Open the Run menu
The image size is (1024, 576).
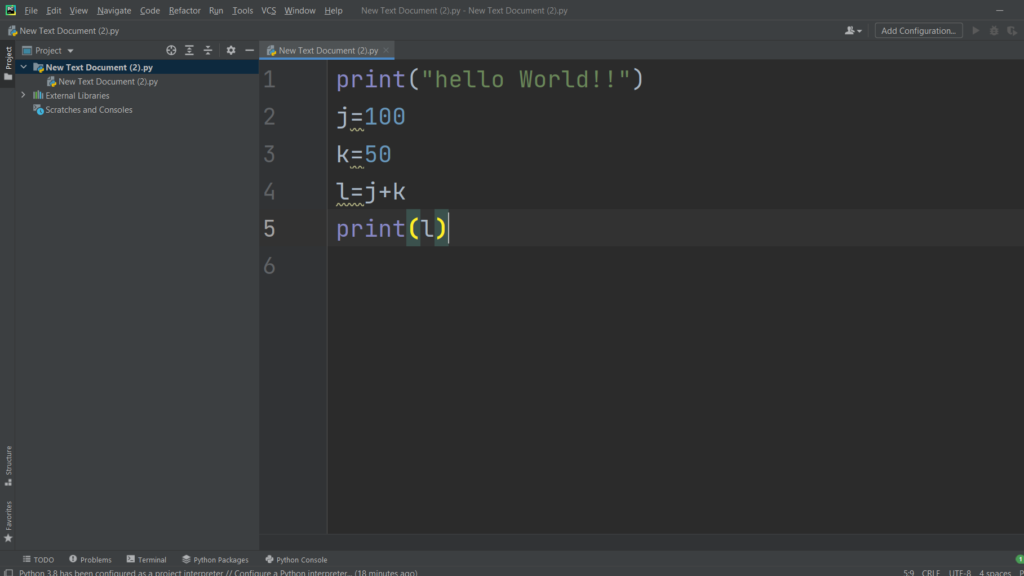click(x=216, y=10)
